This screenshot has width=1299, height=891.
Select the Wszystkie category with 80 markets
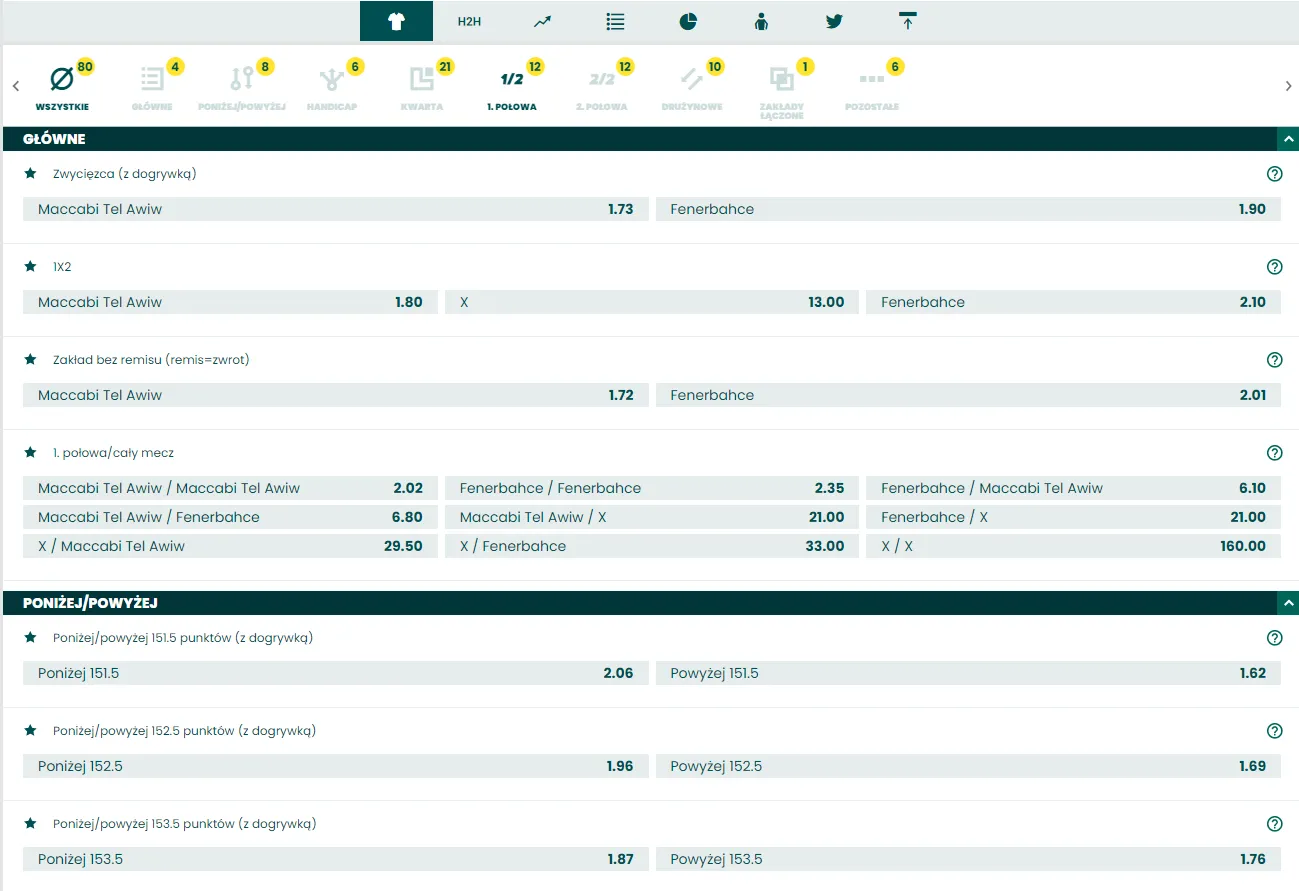point(63,86)
